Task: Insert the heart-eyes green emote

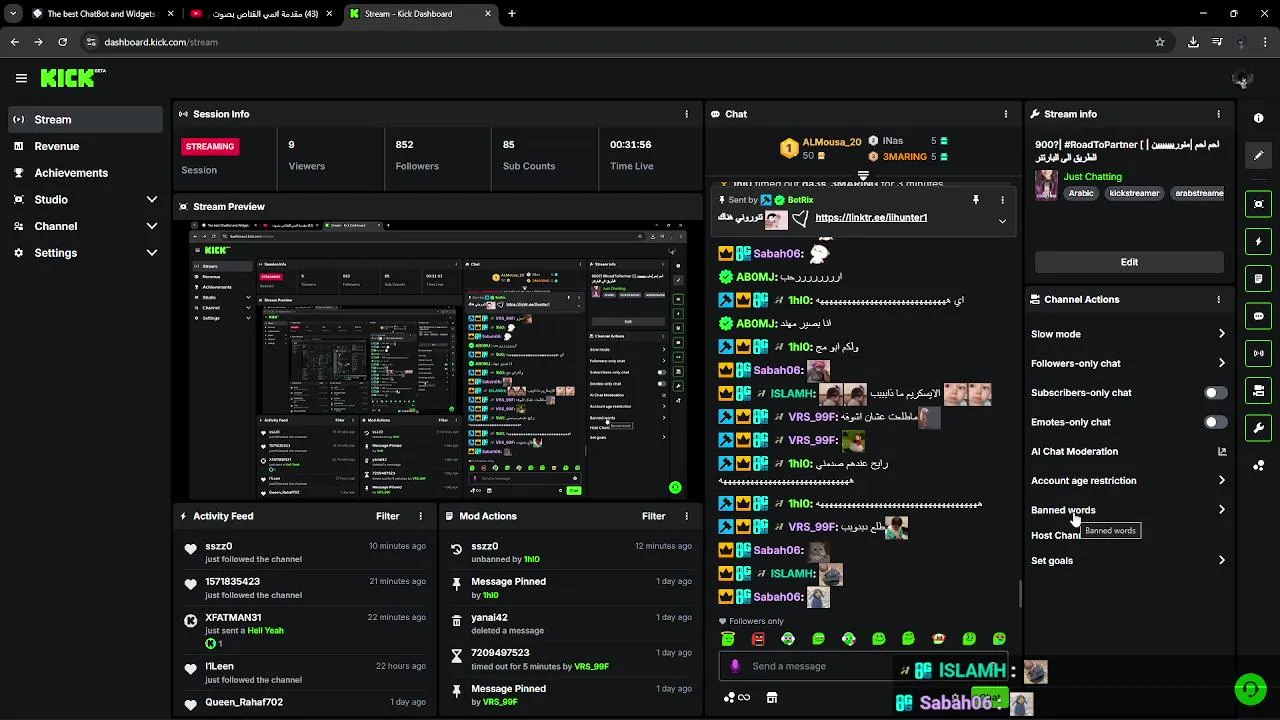Action: pyautogui.click(x=999, y=639)
